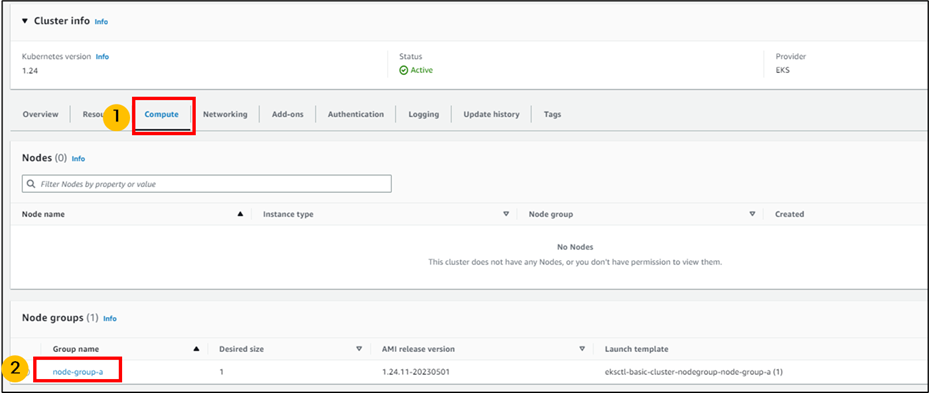Viewport: 929px width, 393px height.
Task: Click the Provider value EKS
Action: (x=783, y=70)
